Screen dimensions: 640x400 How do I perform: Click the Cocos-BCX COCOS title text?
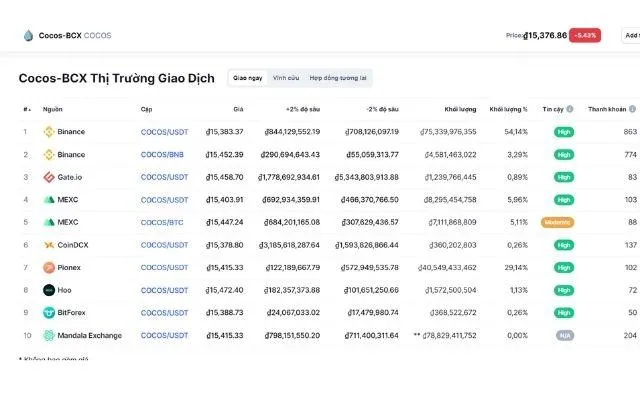coord(75,36)
